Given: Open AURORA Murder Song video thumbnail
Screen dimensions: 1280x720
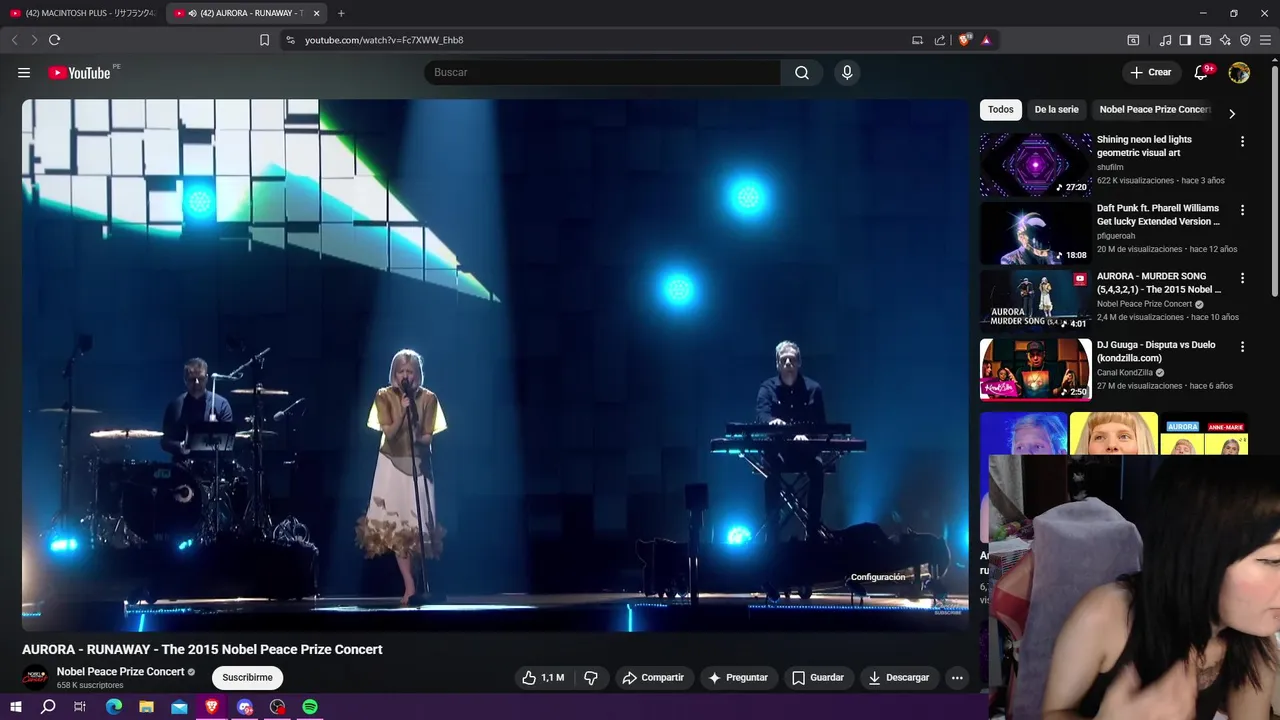Looking at the screenshot, I should click(x=1035, y=301).
